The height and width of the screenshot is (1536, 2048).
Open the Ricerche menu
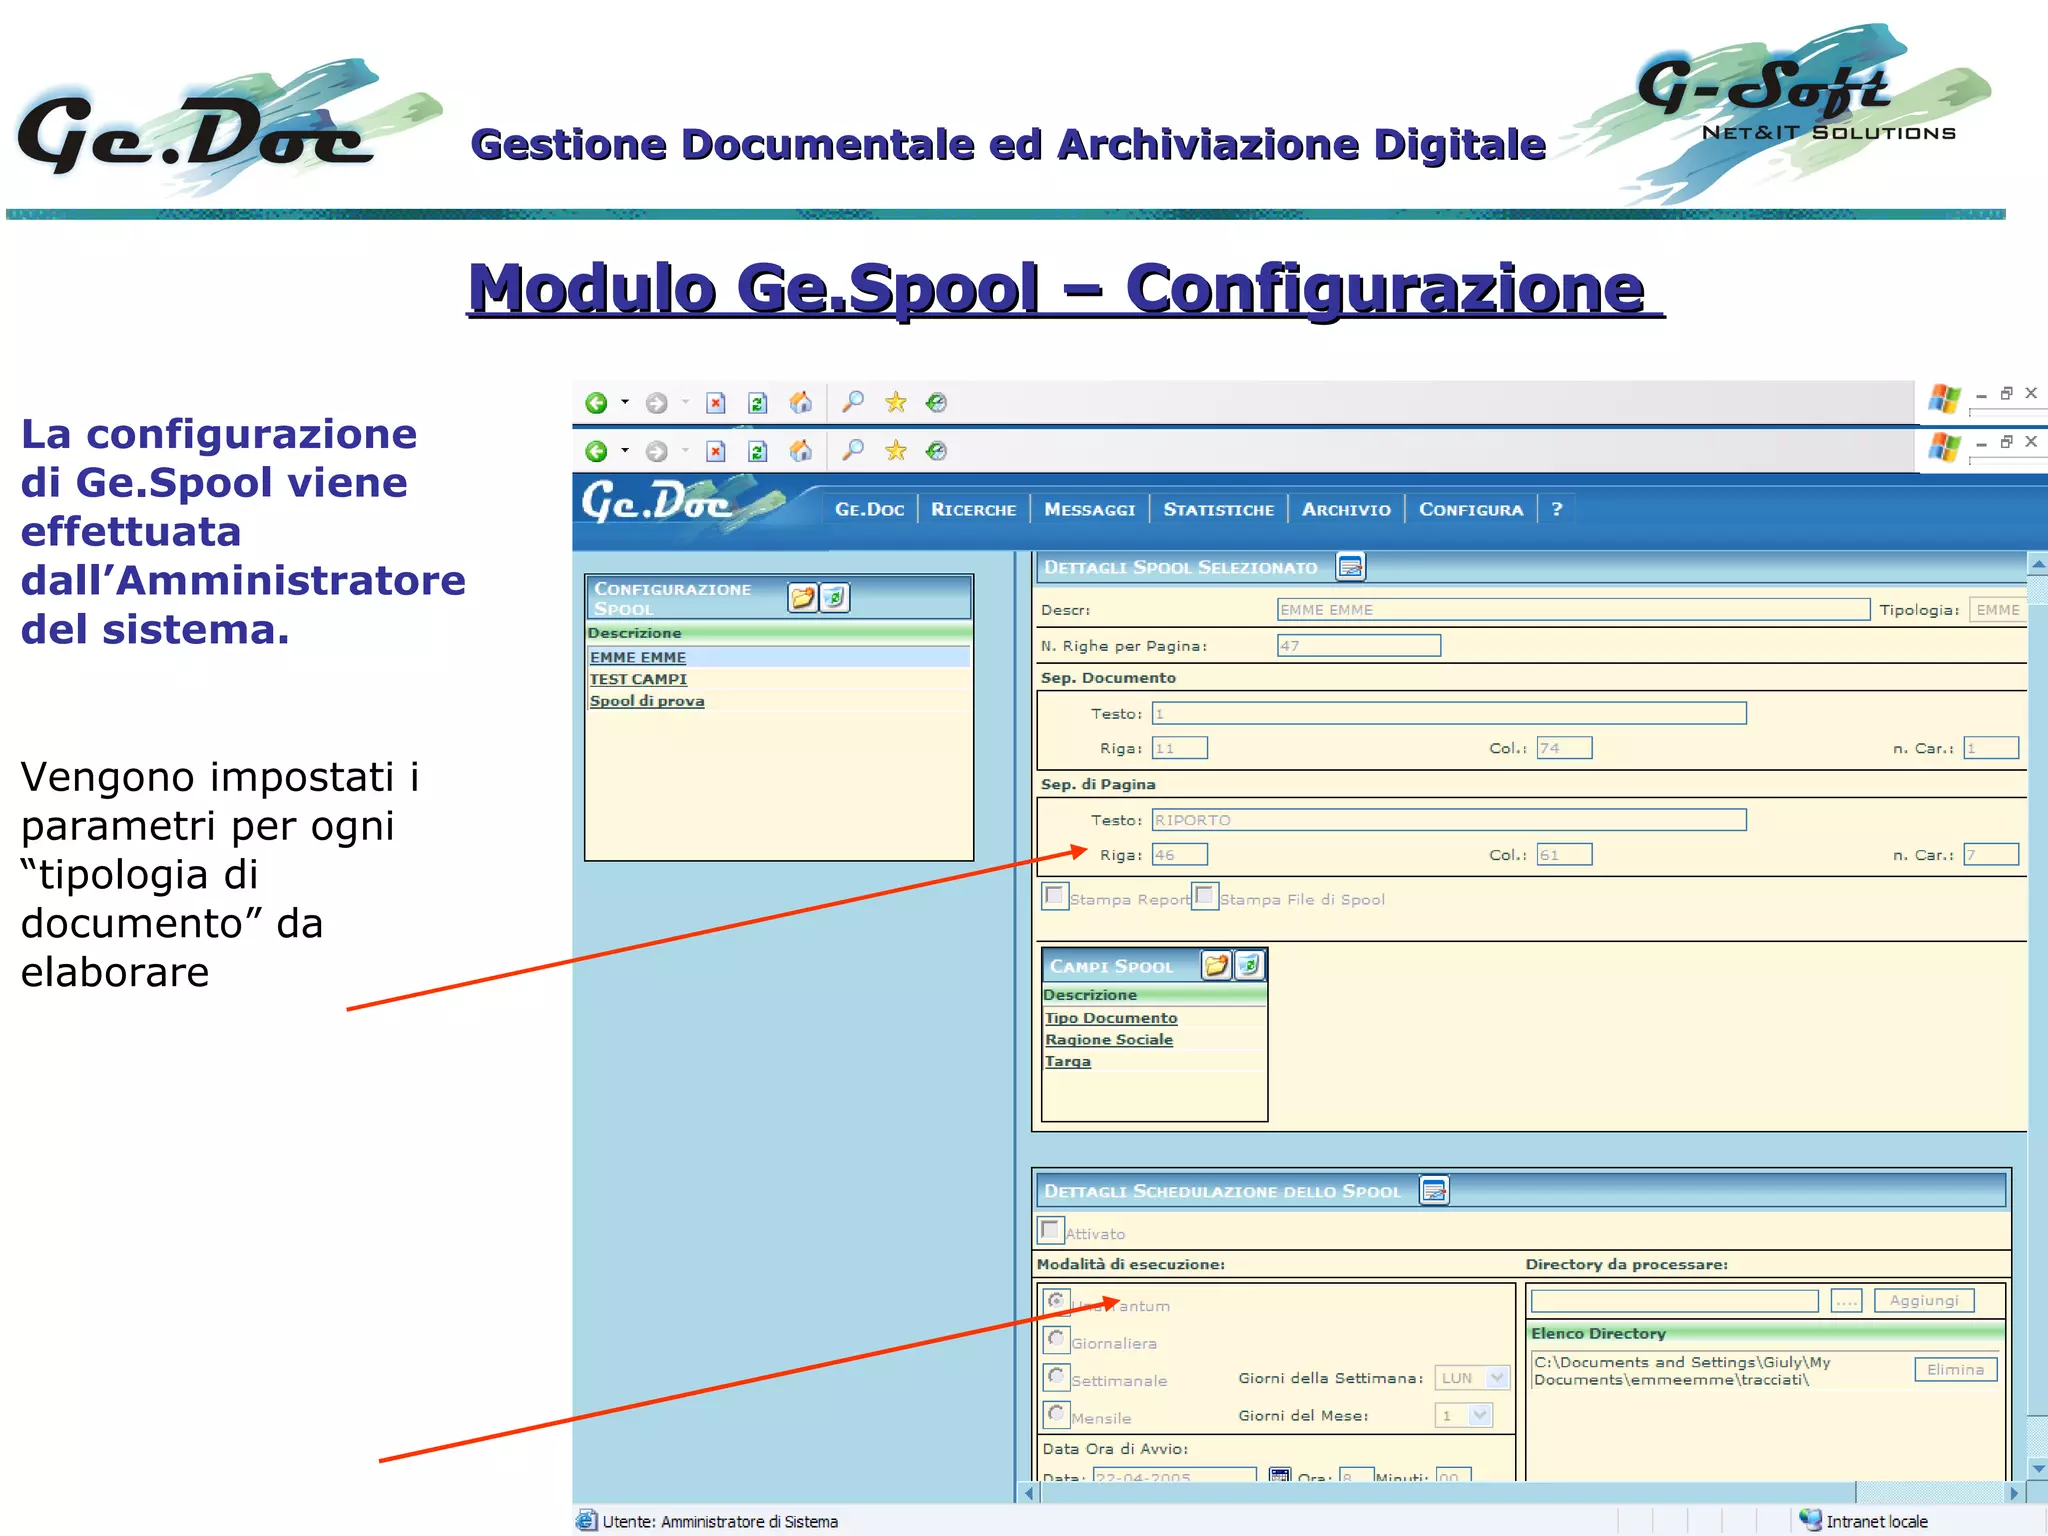[x=973, y=509]
